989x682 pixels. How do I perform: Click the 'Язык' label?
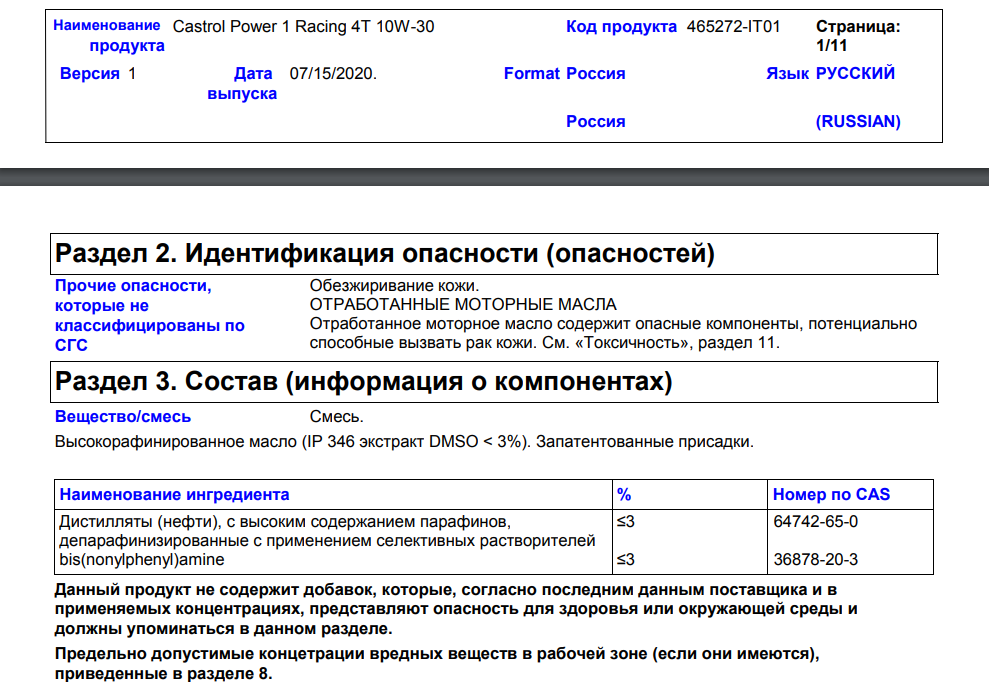[787, 74]
